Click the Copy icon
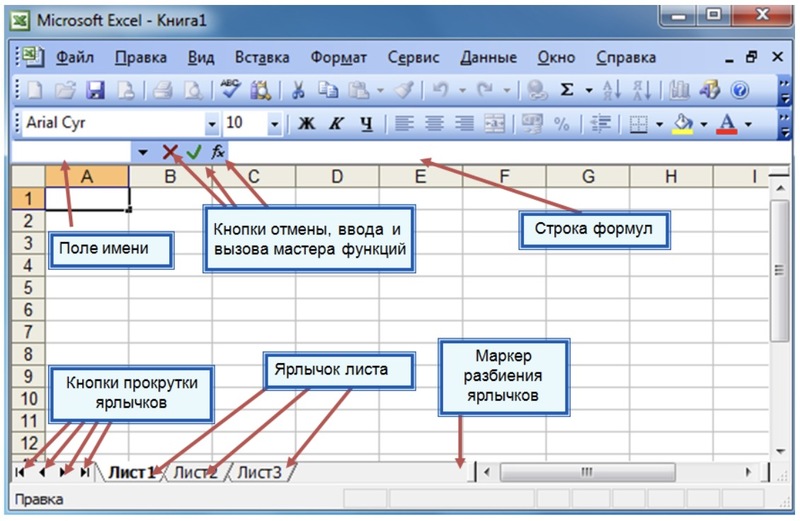800x521 pixels. pyautogui.click(x=328, y=90)
